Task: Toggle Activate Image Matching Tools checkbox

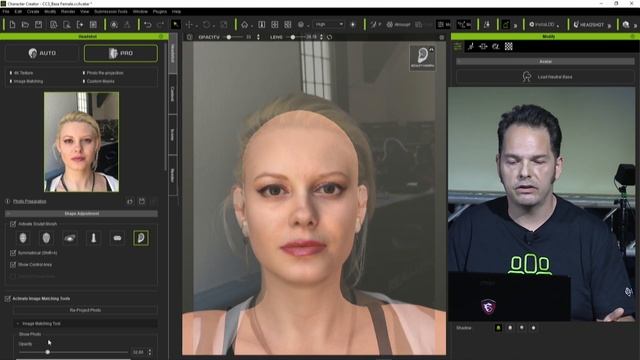Action: coord(7,299)
